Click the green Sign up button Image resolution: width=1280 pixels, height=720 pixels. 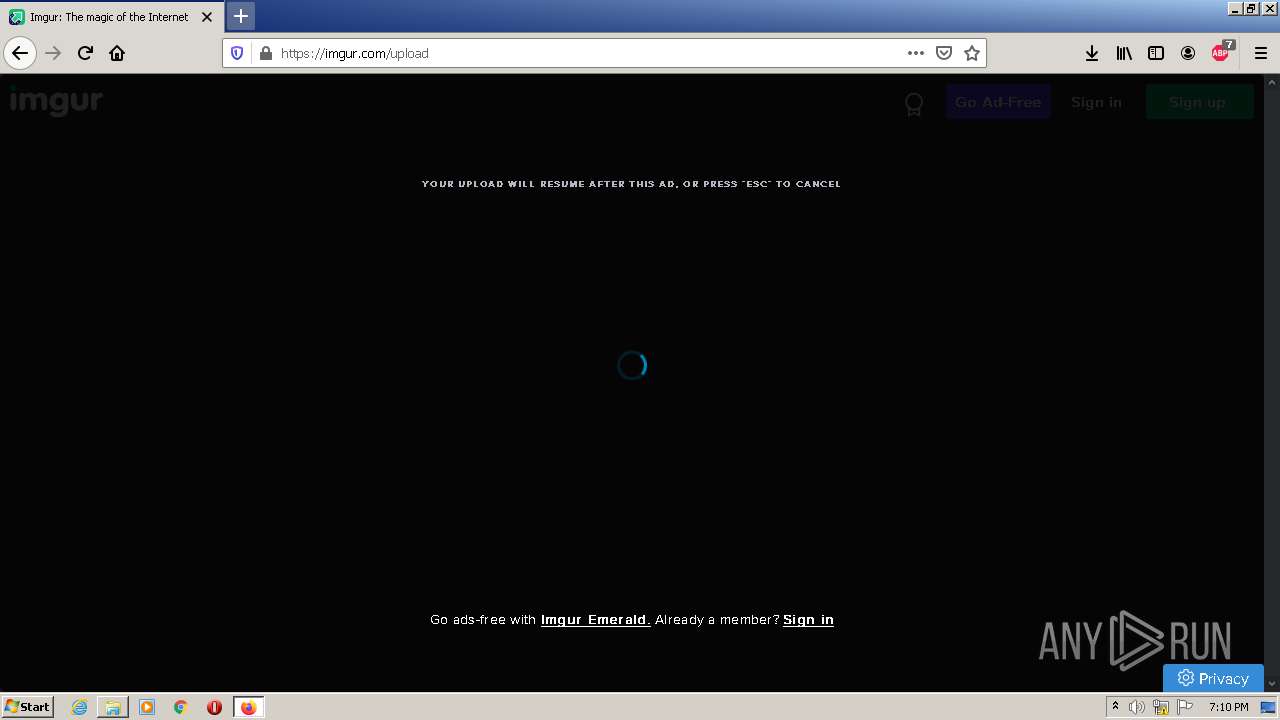pos(1199,102)
